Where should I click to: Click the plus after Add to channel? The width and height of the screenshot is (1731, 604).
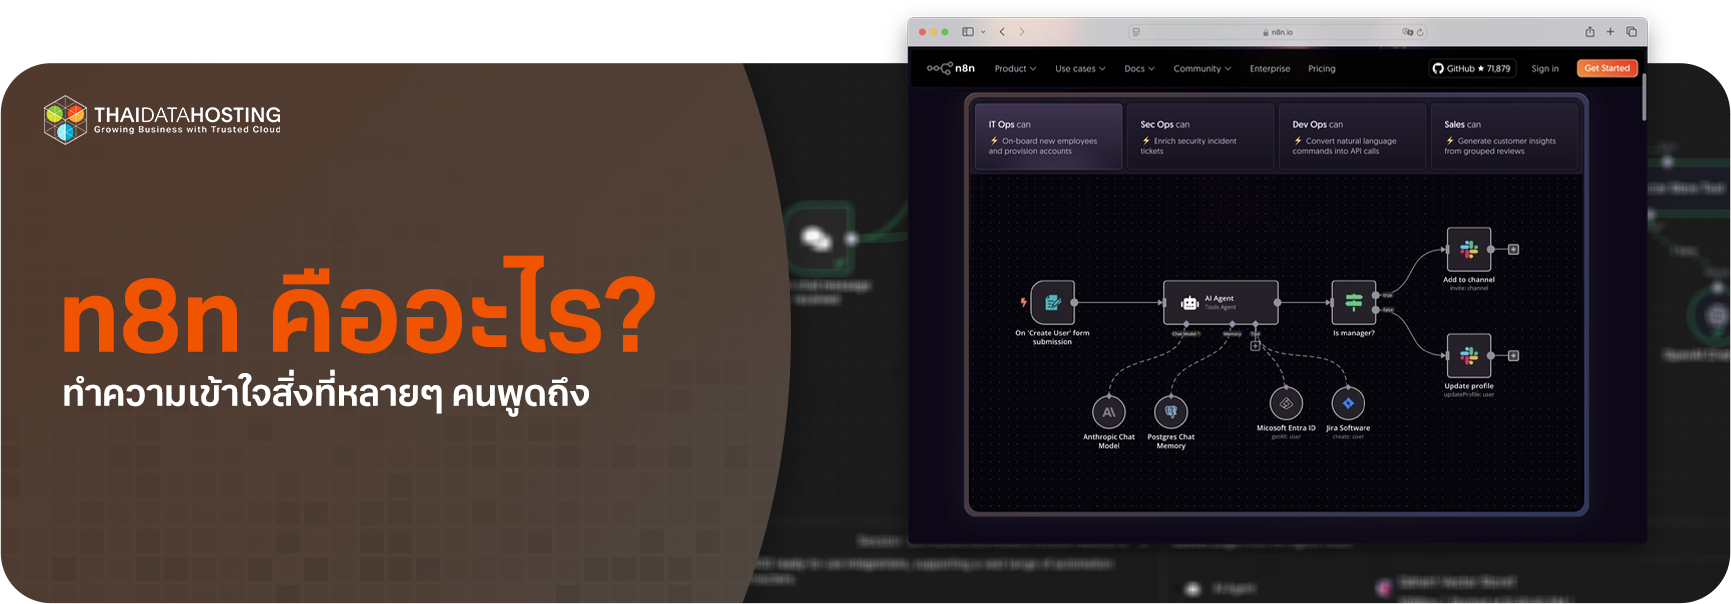1514,249
